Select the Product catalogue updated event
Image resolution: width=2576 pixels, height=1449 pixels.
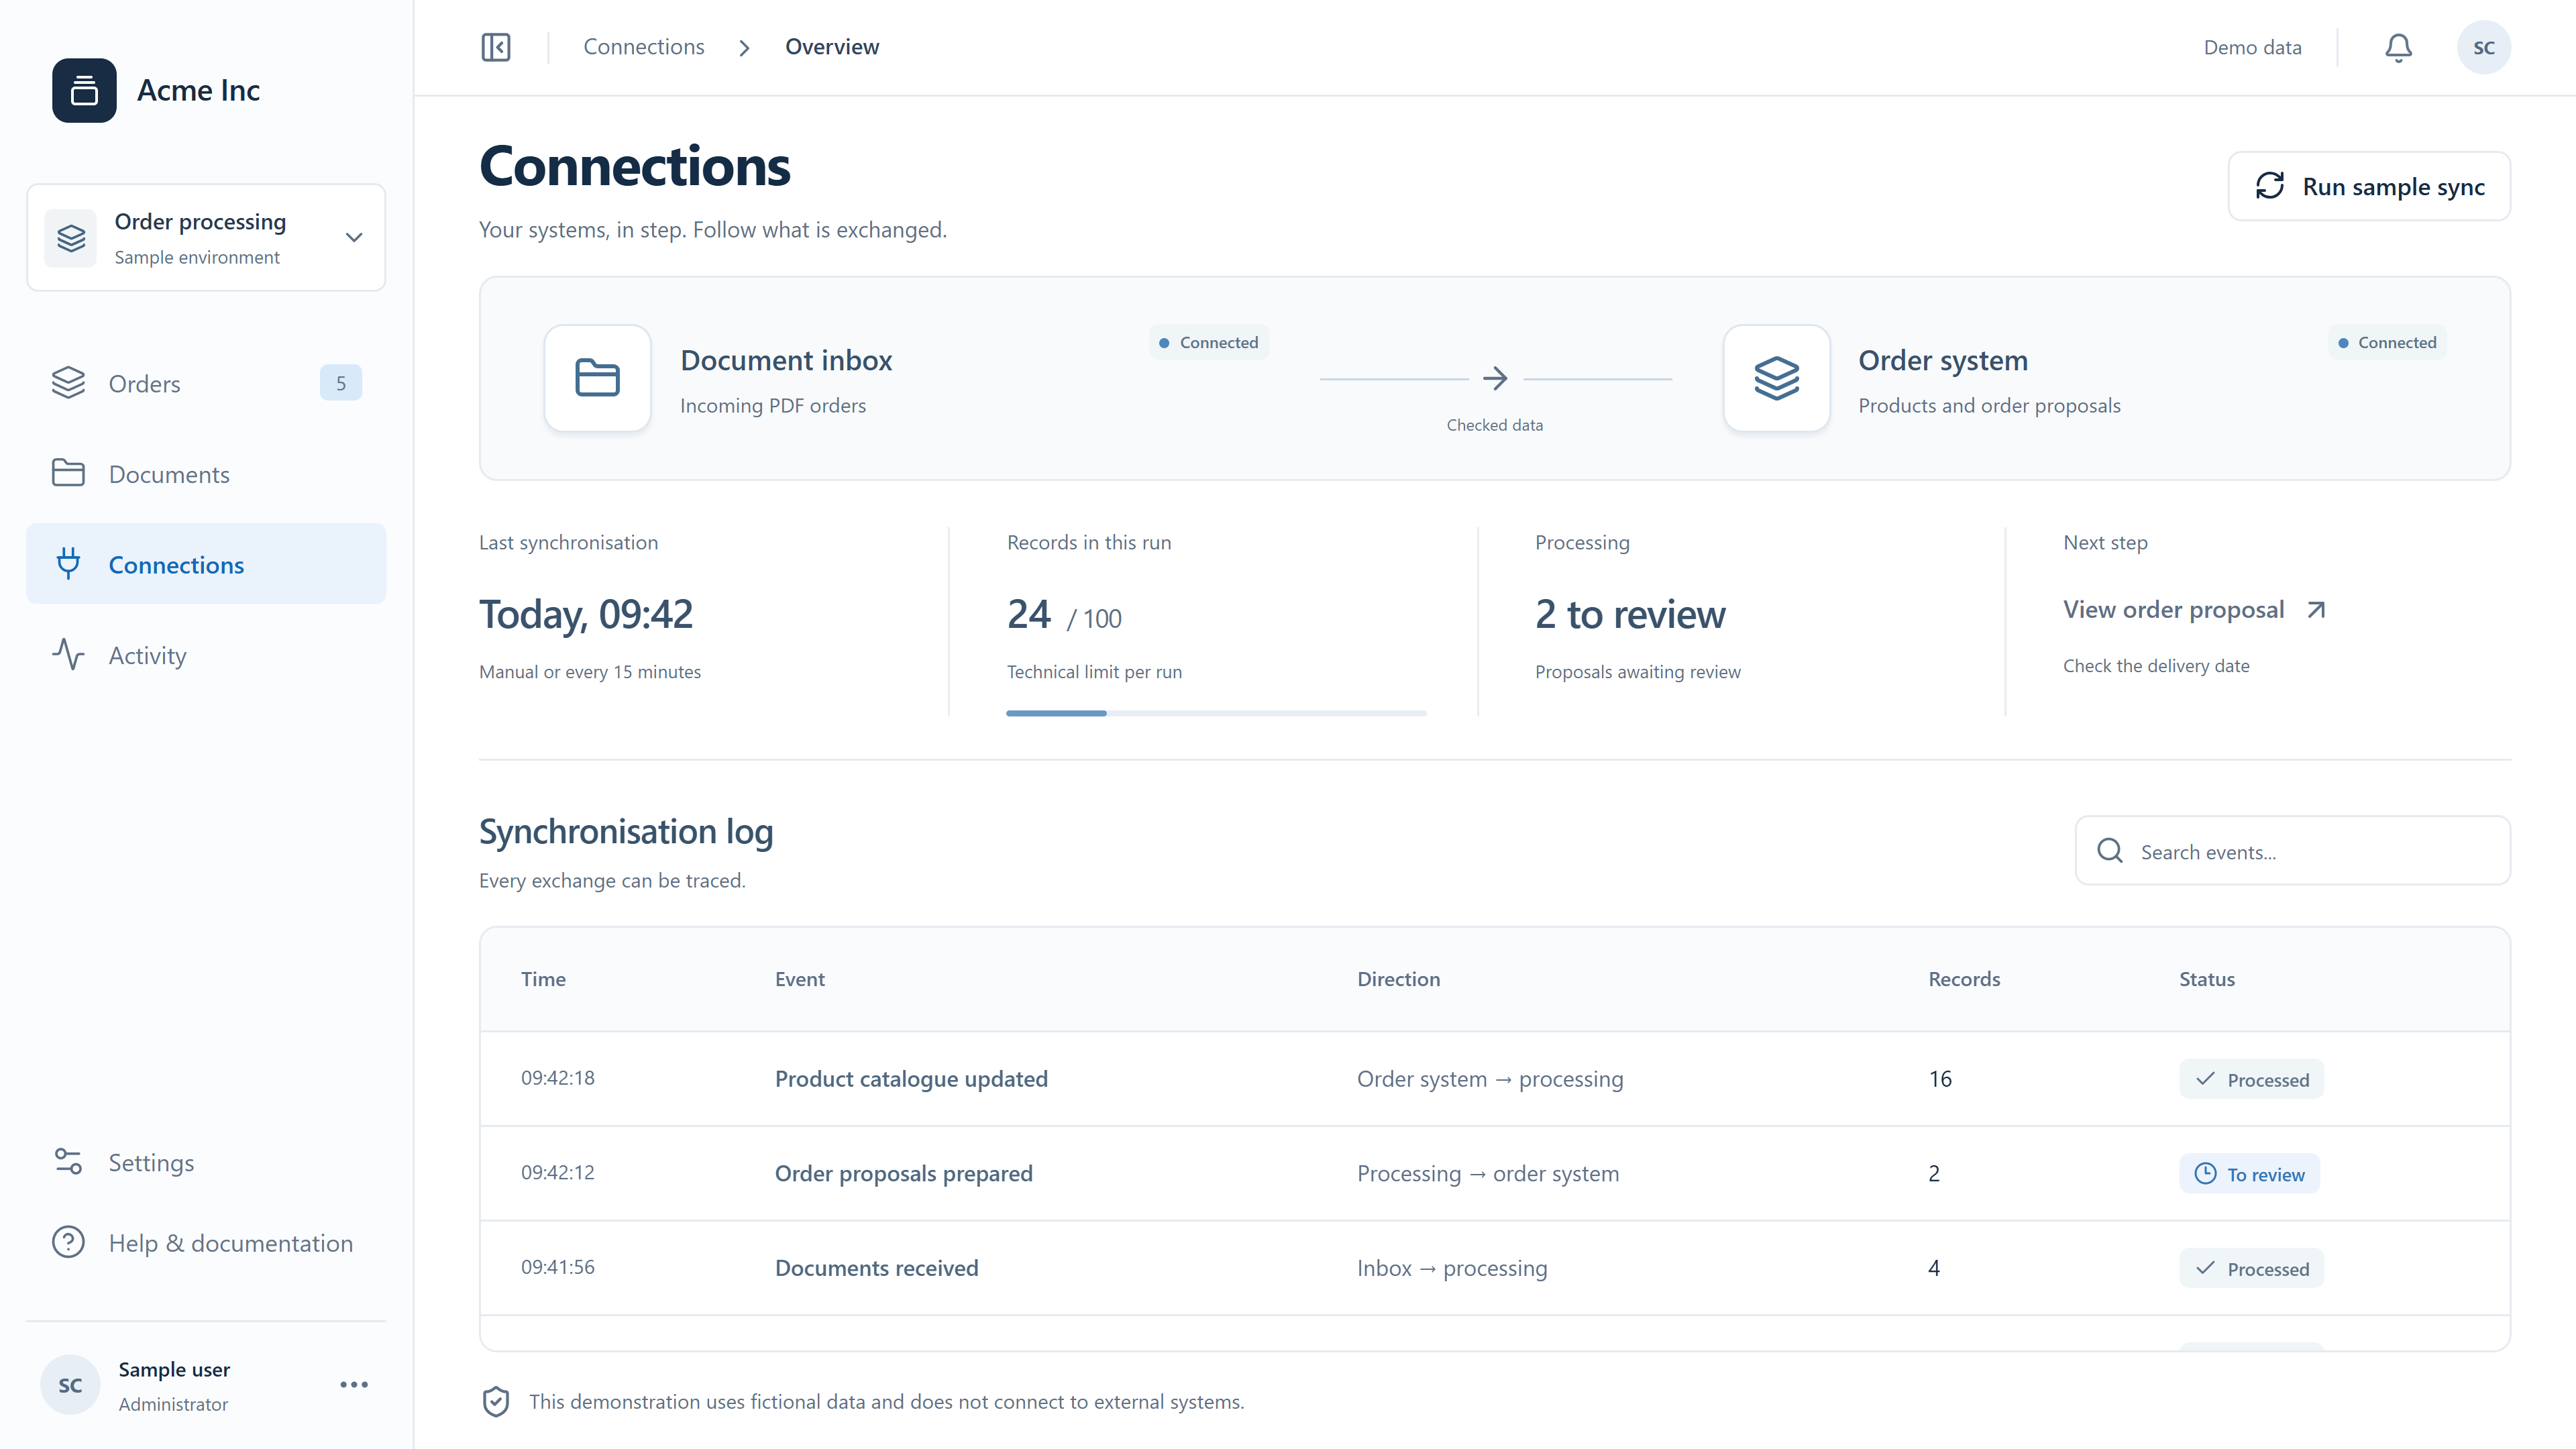tap(911, 1079)
